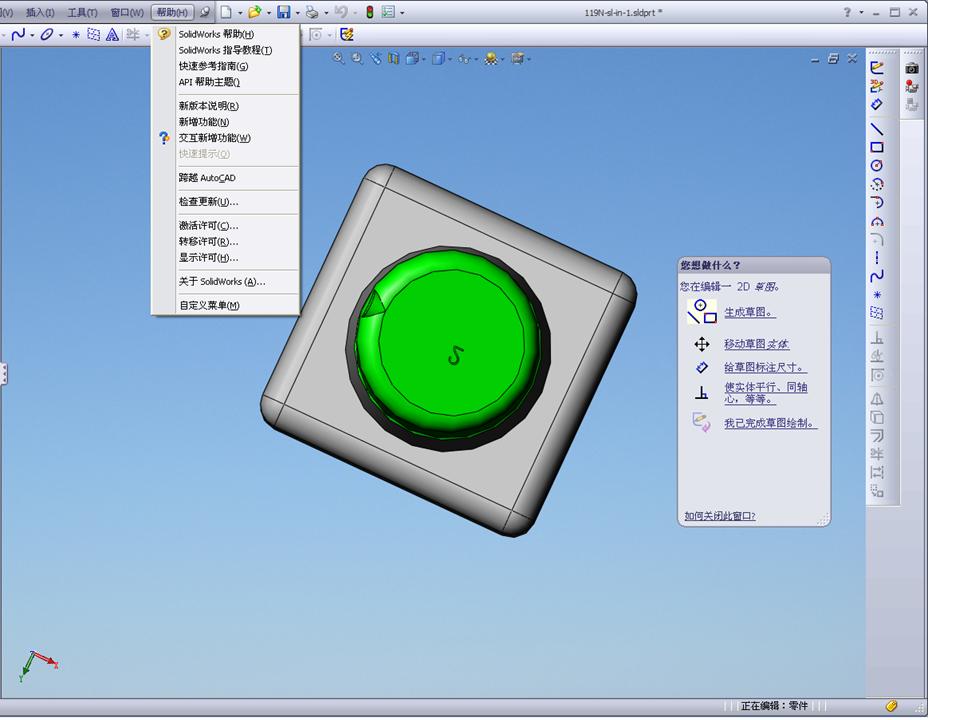The width and height of the screenshot is (960, 720).
Task: Select 检查更新(U)... menu entry
Action: 225,201
